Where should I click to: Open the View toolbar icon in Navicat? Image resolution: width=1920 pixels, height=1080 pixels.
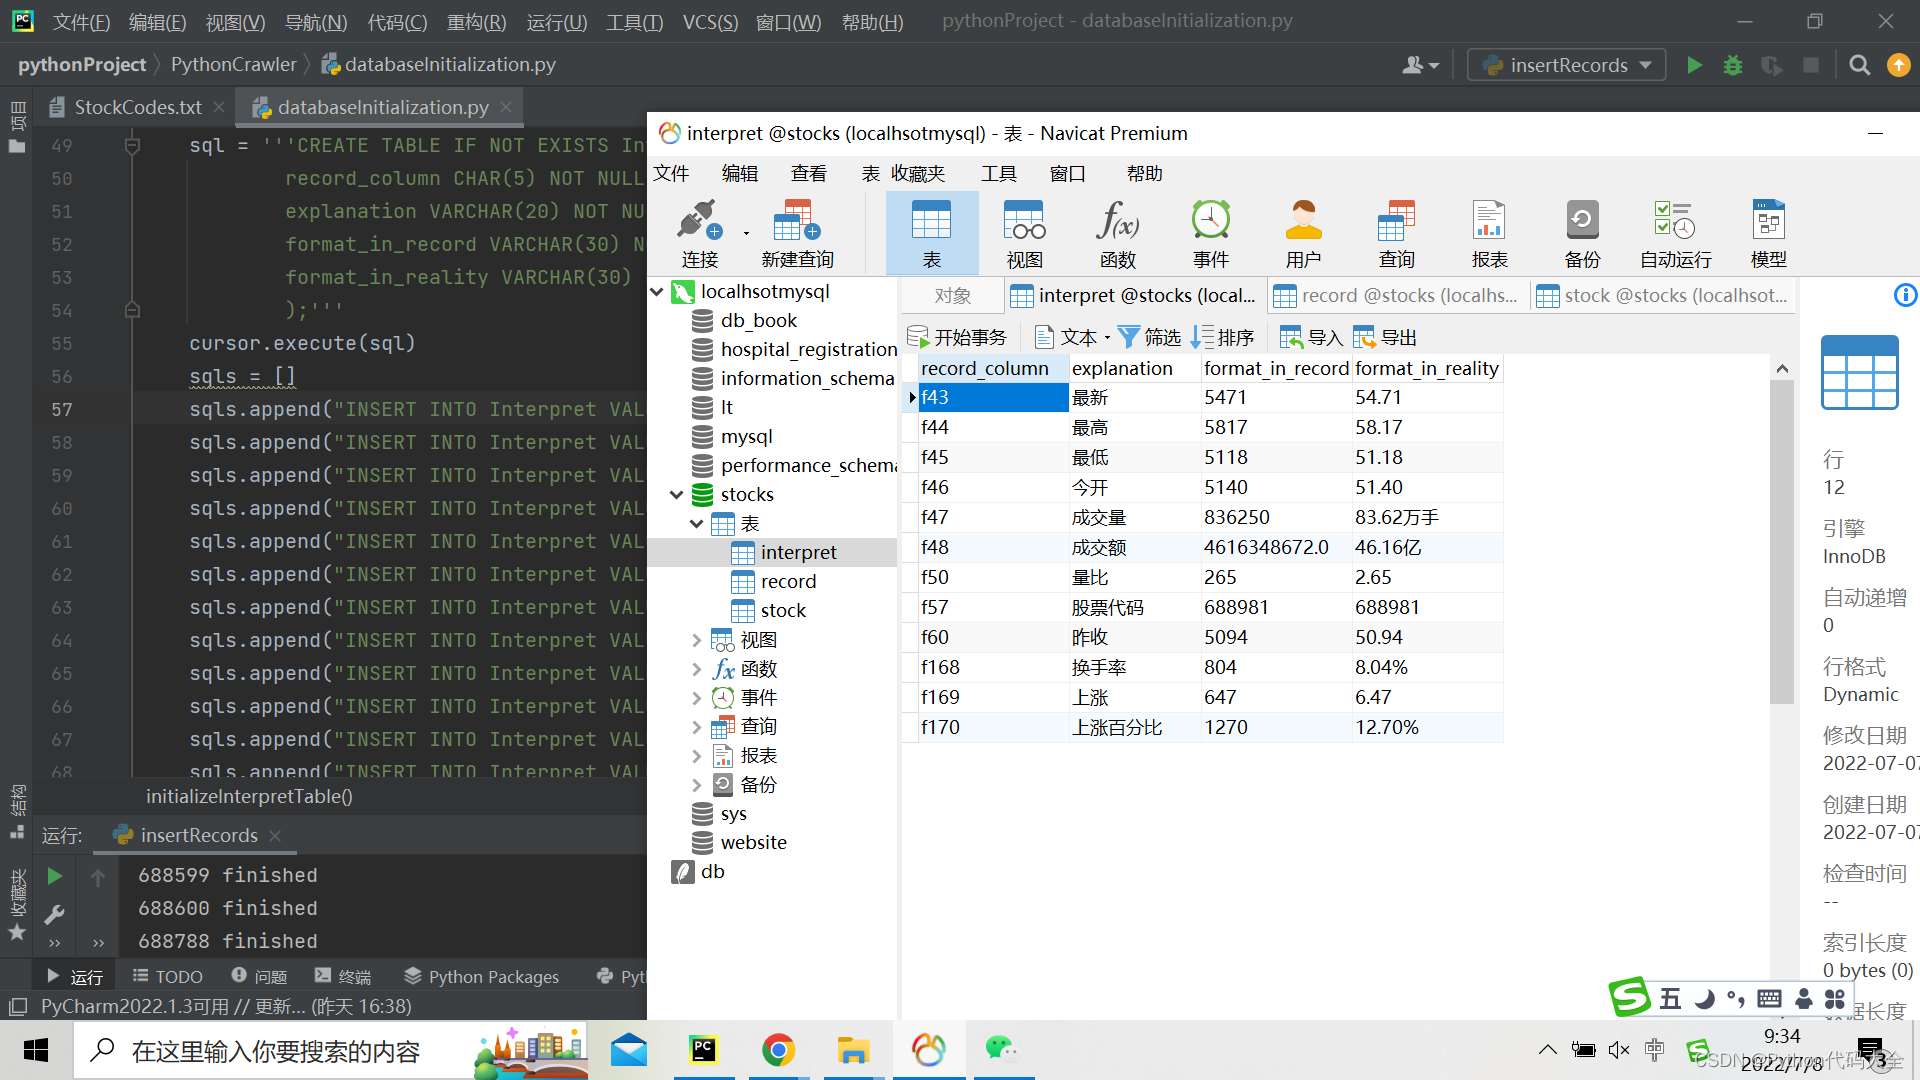click(x=1024, y=234)
